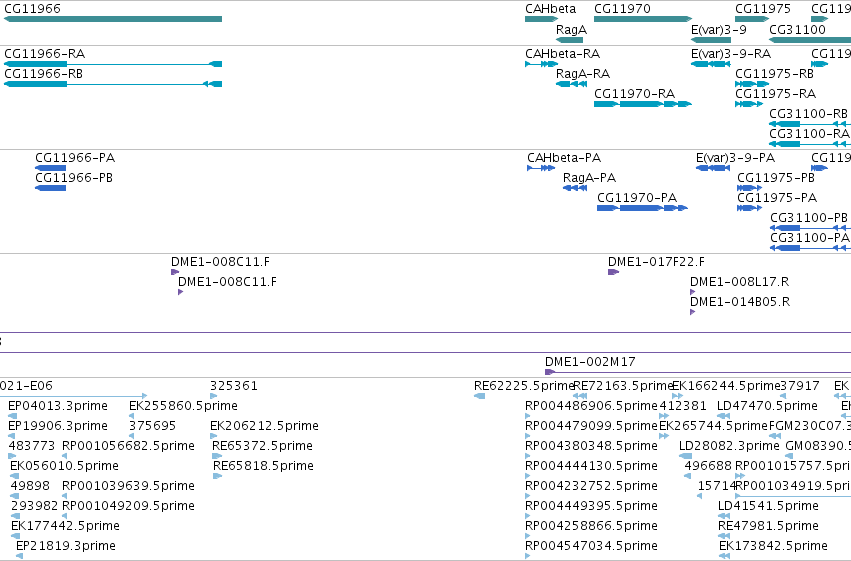Click EST 49898 label
This screenshot has height=561, width=851.
click(x=30, y=486)
